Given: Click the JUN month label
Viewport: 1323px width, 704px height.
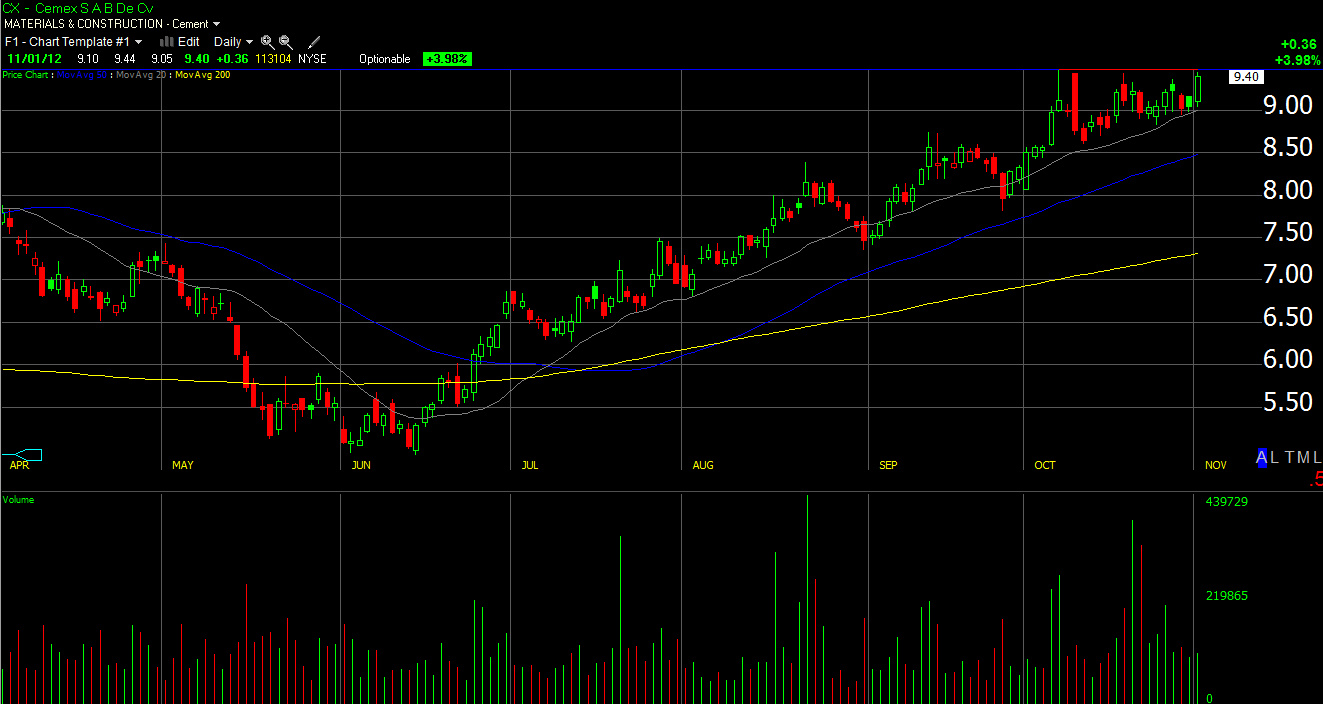Looking at the screenshot, I should (x=361, y=466).
